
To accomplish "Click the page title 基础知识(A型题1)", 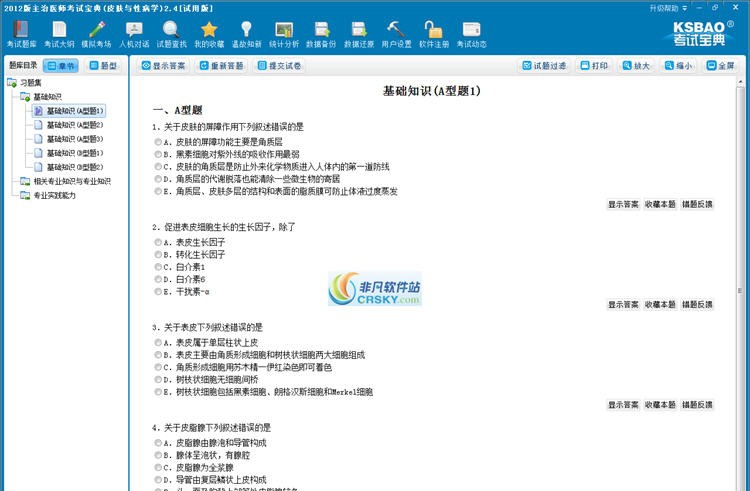I will click(x=431, y=91).
